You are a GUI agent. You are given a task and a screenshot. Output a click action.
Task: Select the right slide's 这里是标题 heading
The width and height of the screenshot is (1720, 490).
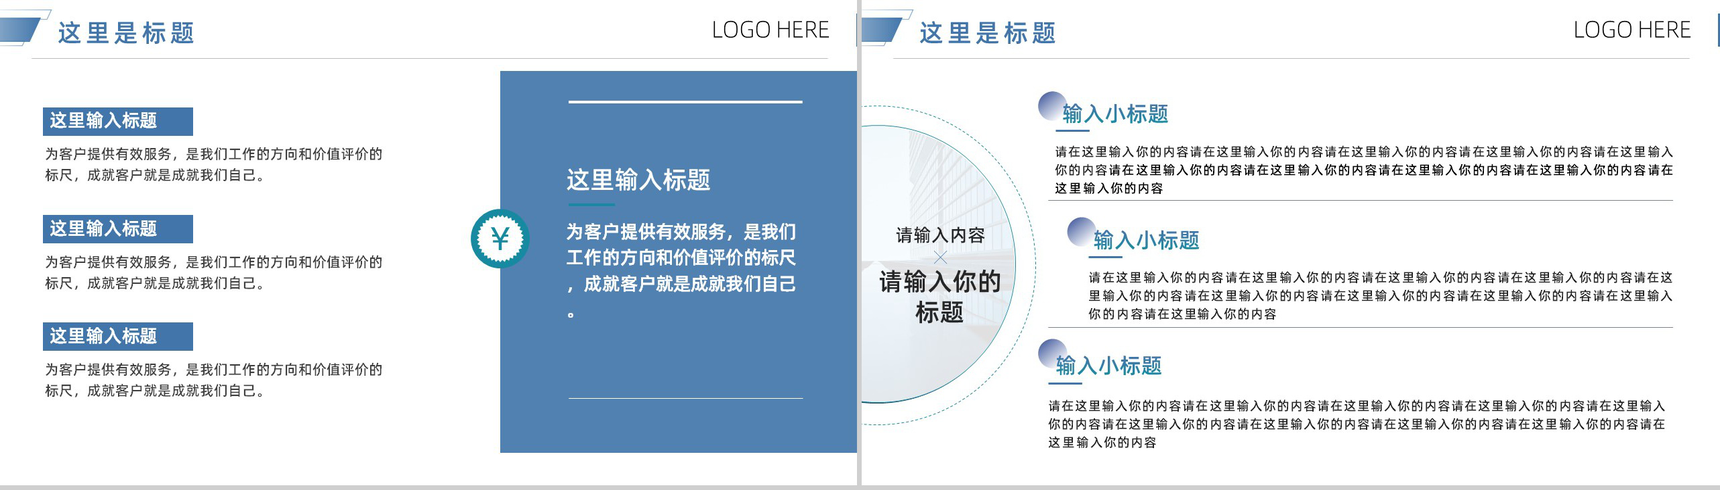click(988, 33)
